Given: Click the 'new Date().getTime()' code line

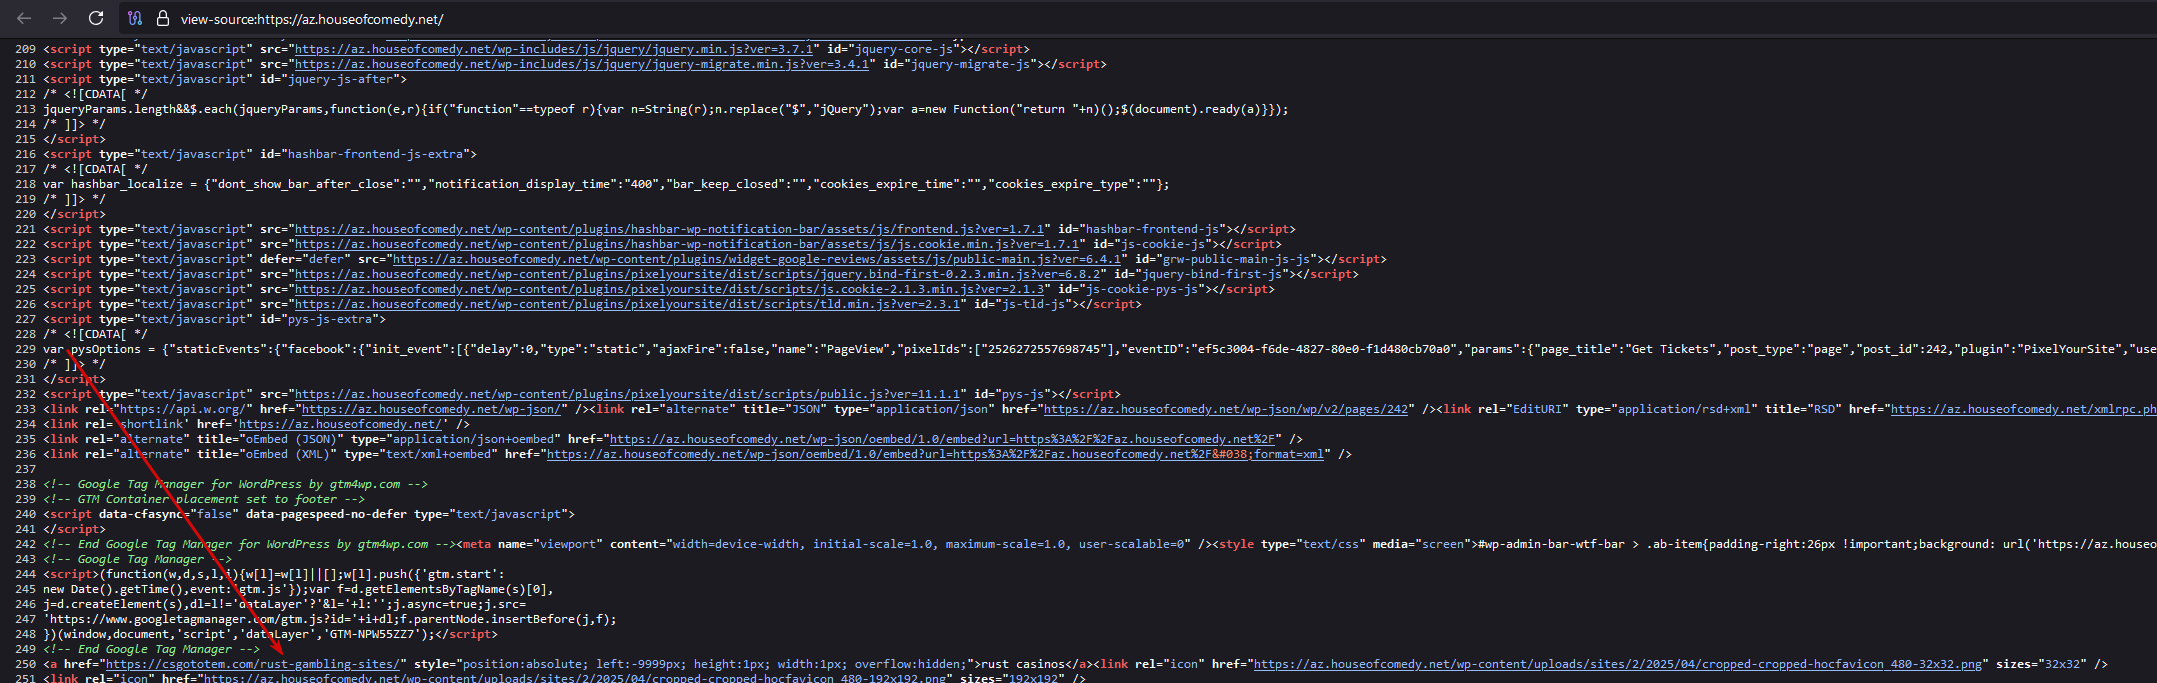Looking at the screenshot, I should point(299,589).
